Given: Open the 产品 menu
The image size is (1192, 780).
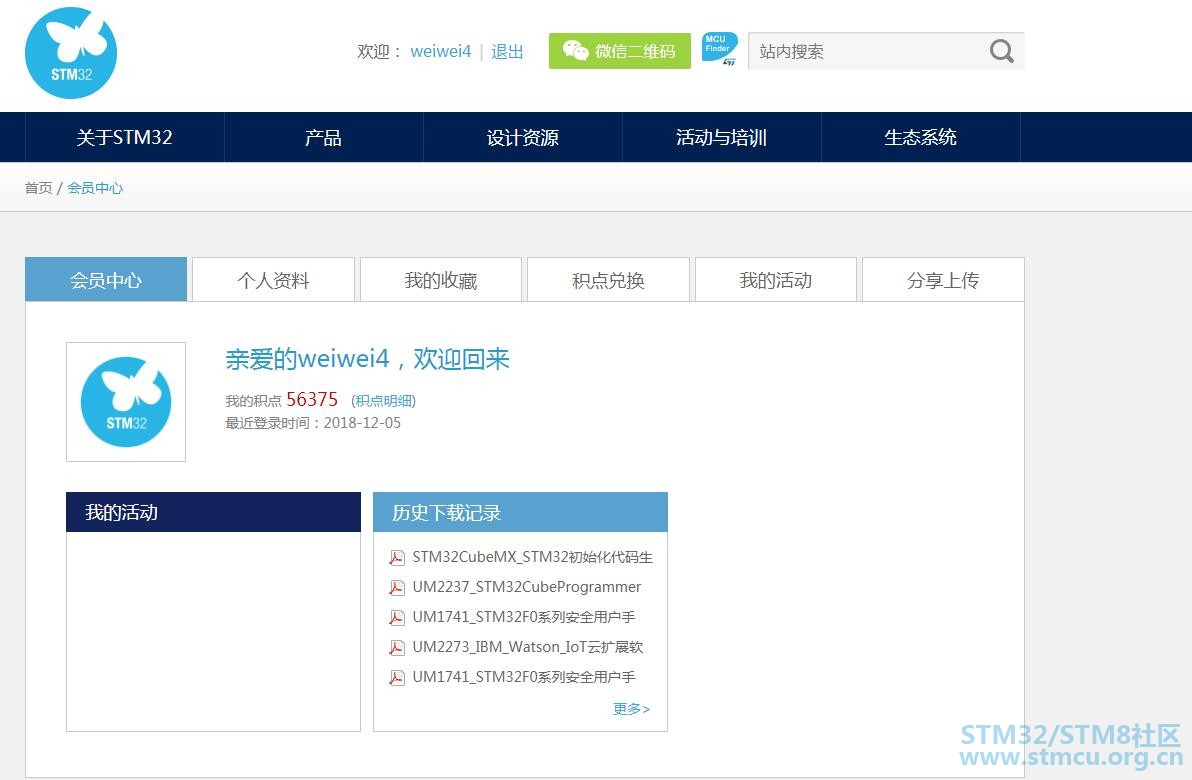Looking at the screenshot, I should (x=323, y=137).
